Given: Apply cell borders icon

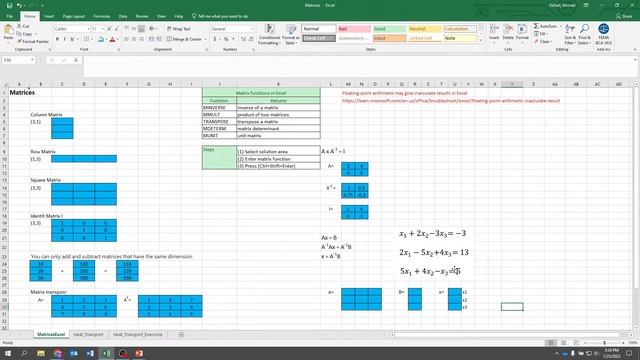Looking at the screenshot, I should pos(86,39).
